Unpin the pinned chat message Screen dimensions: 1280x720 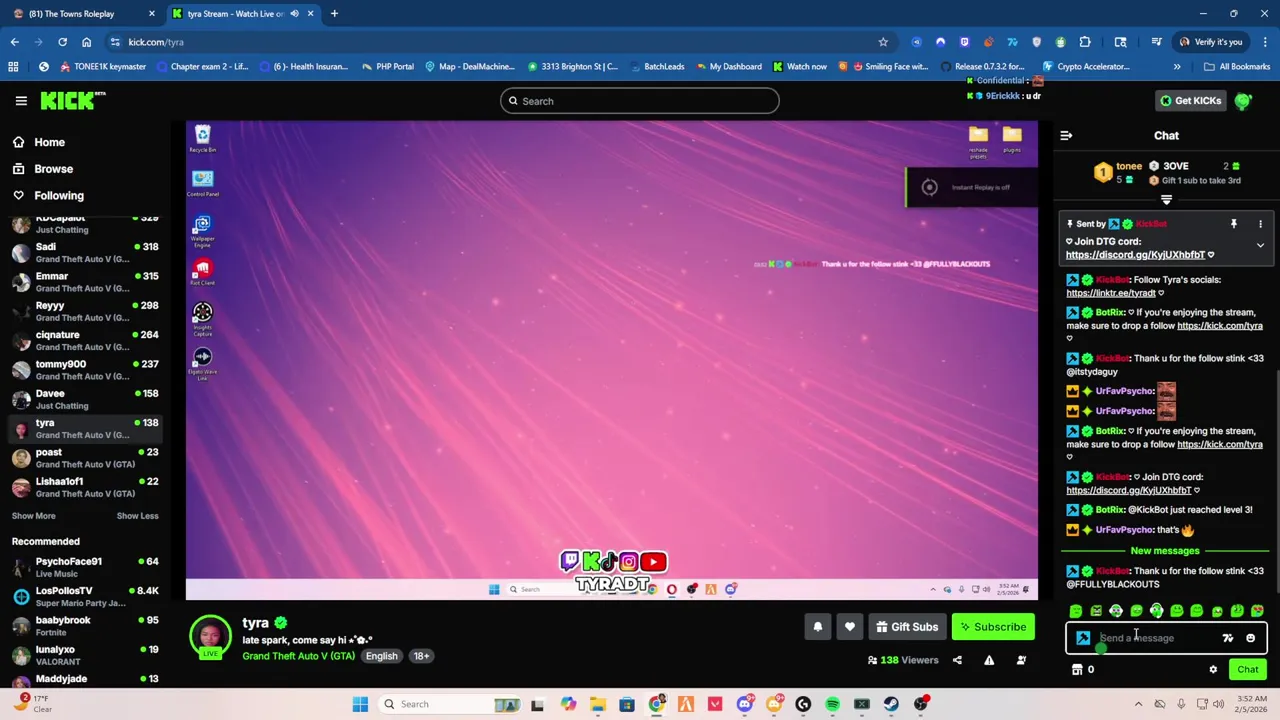pyautogui.click(x=1234, y=224)
